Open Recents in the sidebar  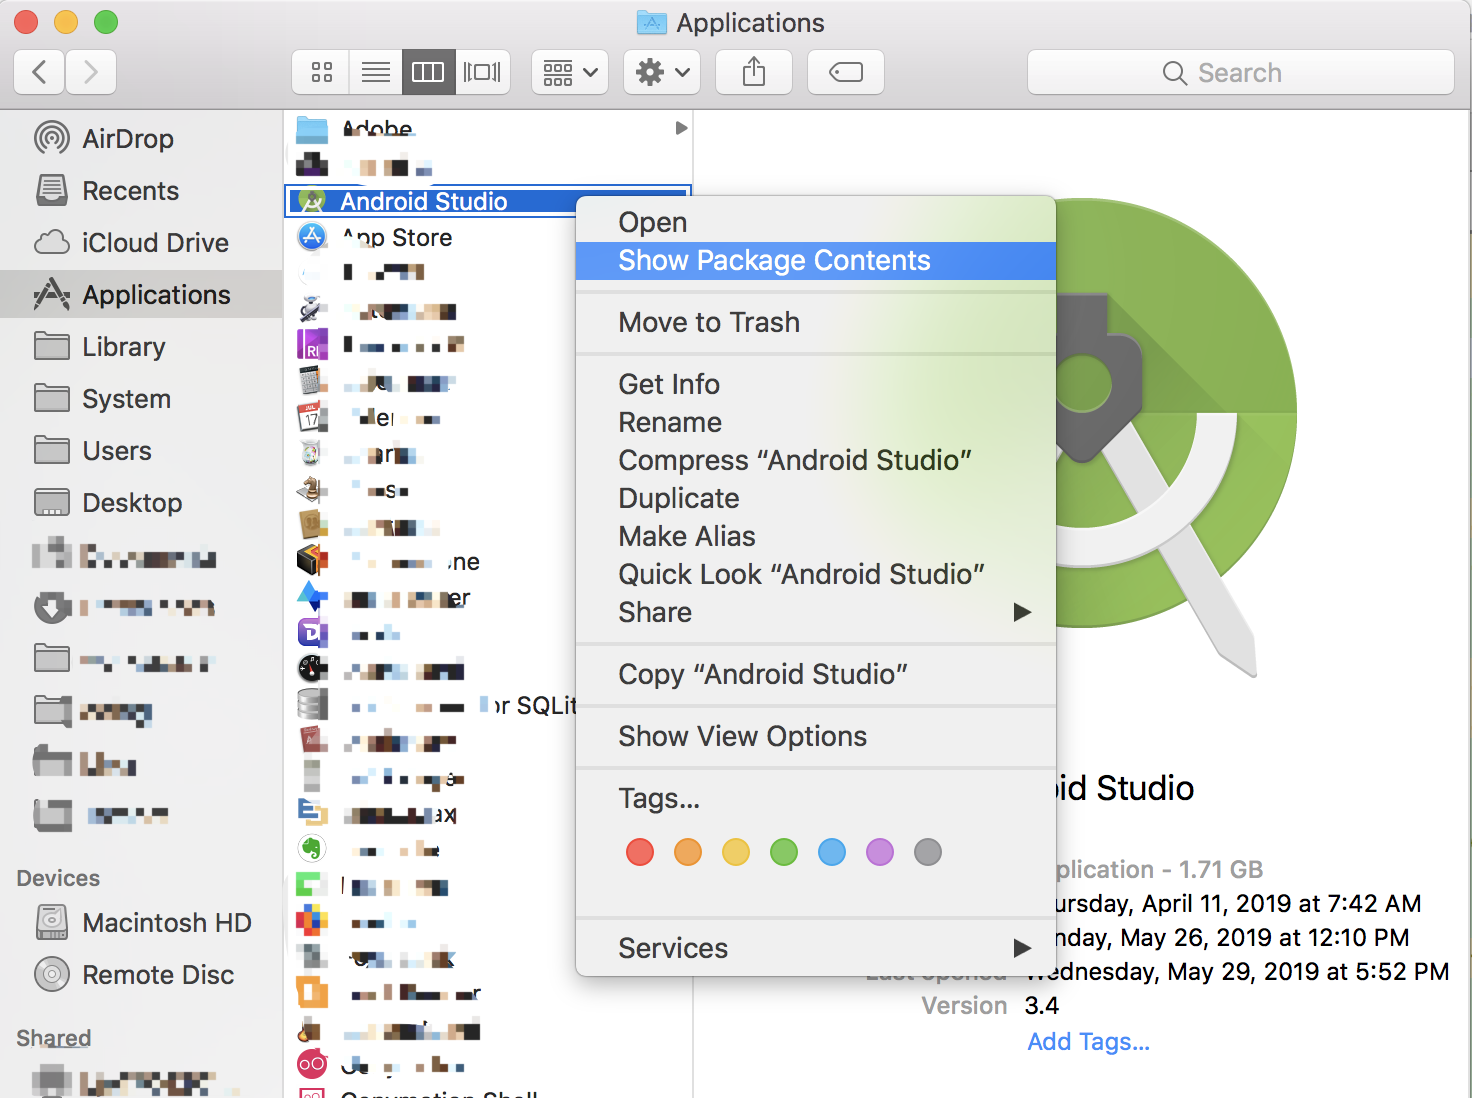coord(141,190)
